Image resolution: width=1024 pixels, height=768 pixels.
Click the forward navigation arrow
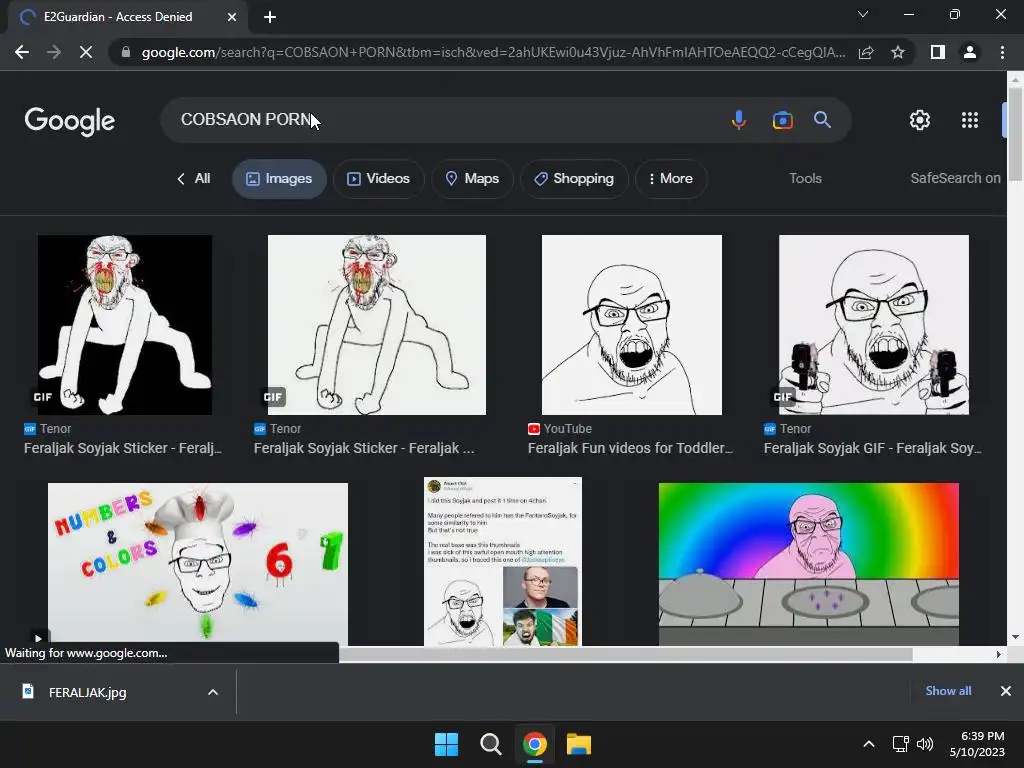pyautogui.click(x=54, y=52)
